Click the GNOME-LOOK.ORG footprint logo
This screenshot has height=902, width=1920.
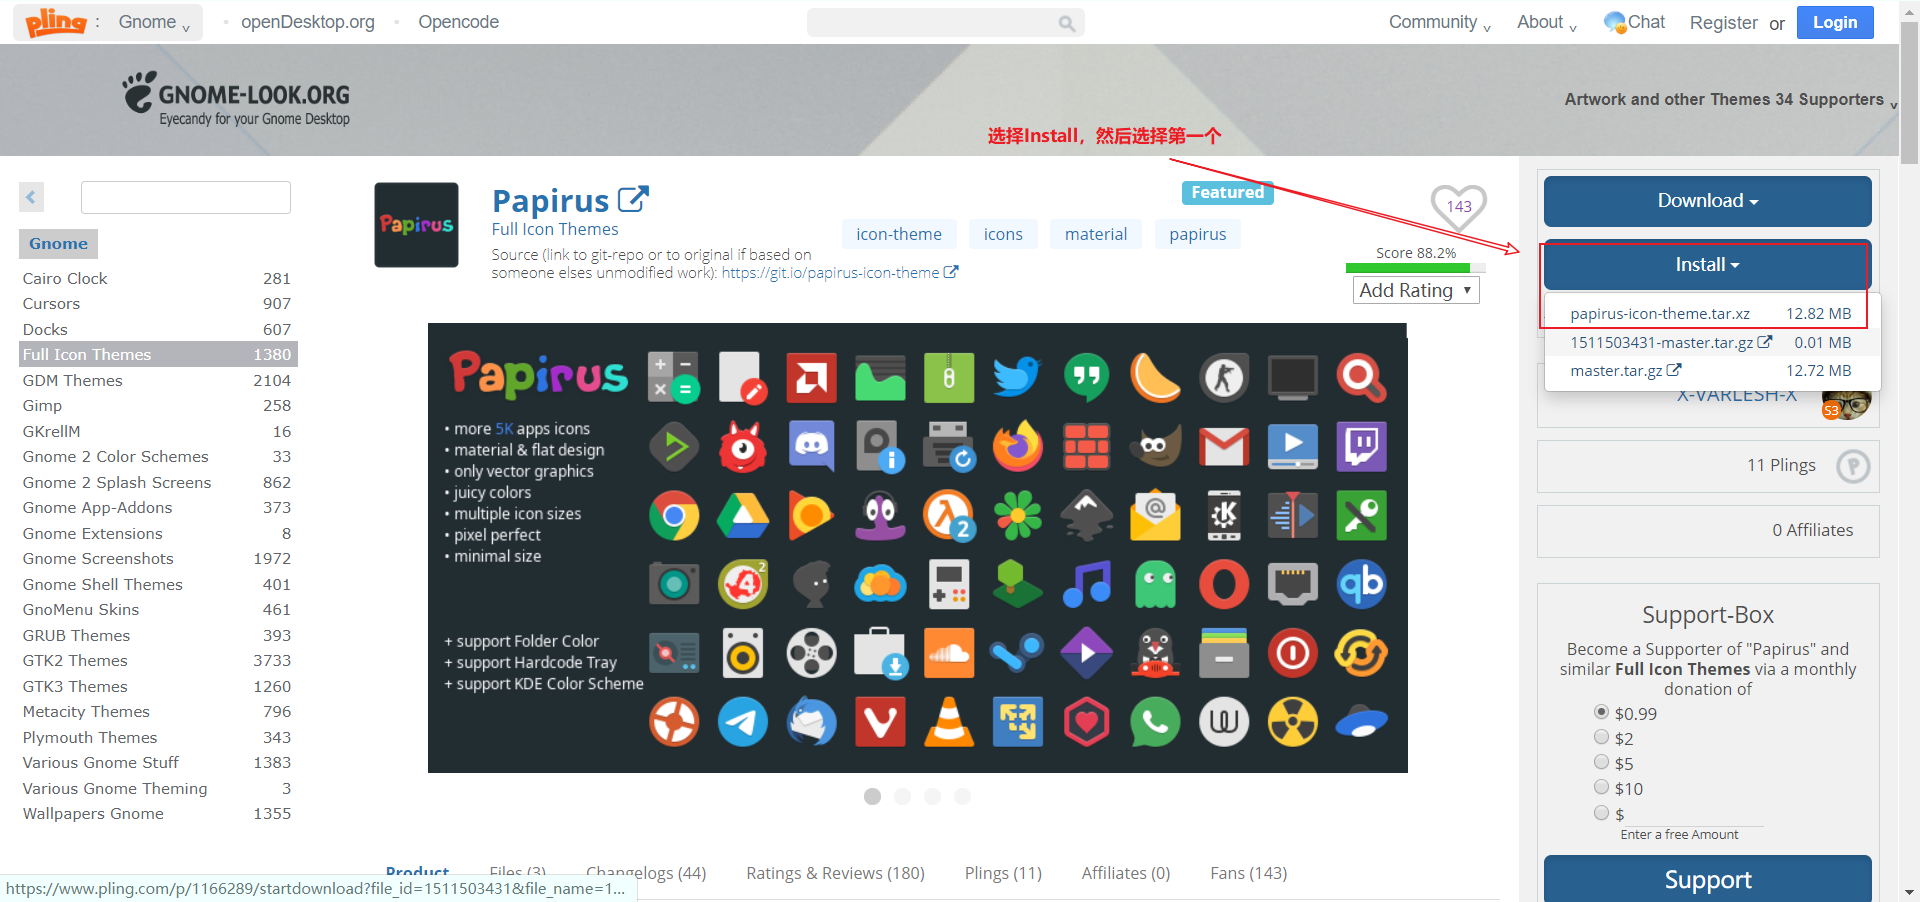click(x=236, y=98)
